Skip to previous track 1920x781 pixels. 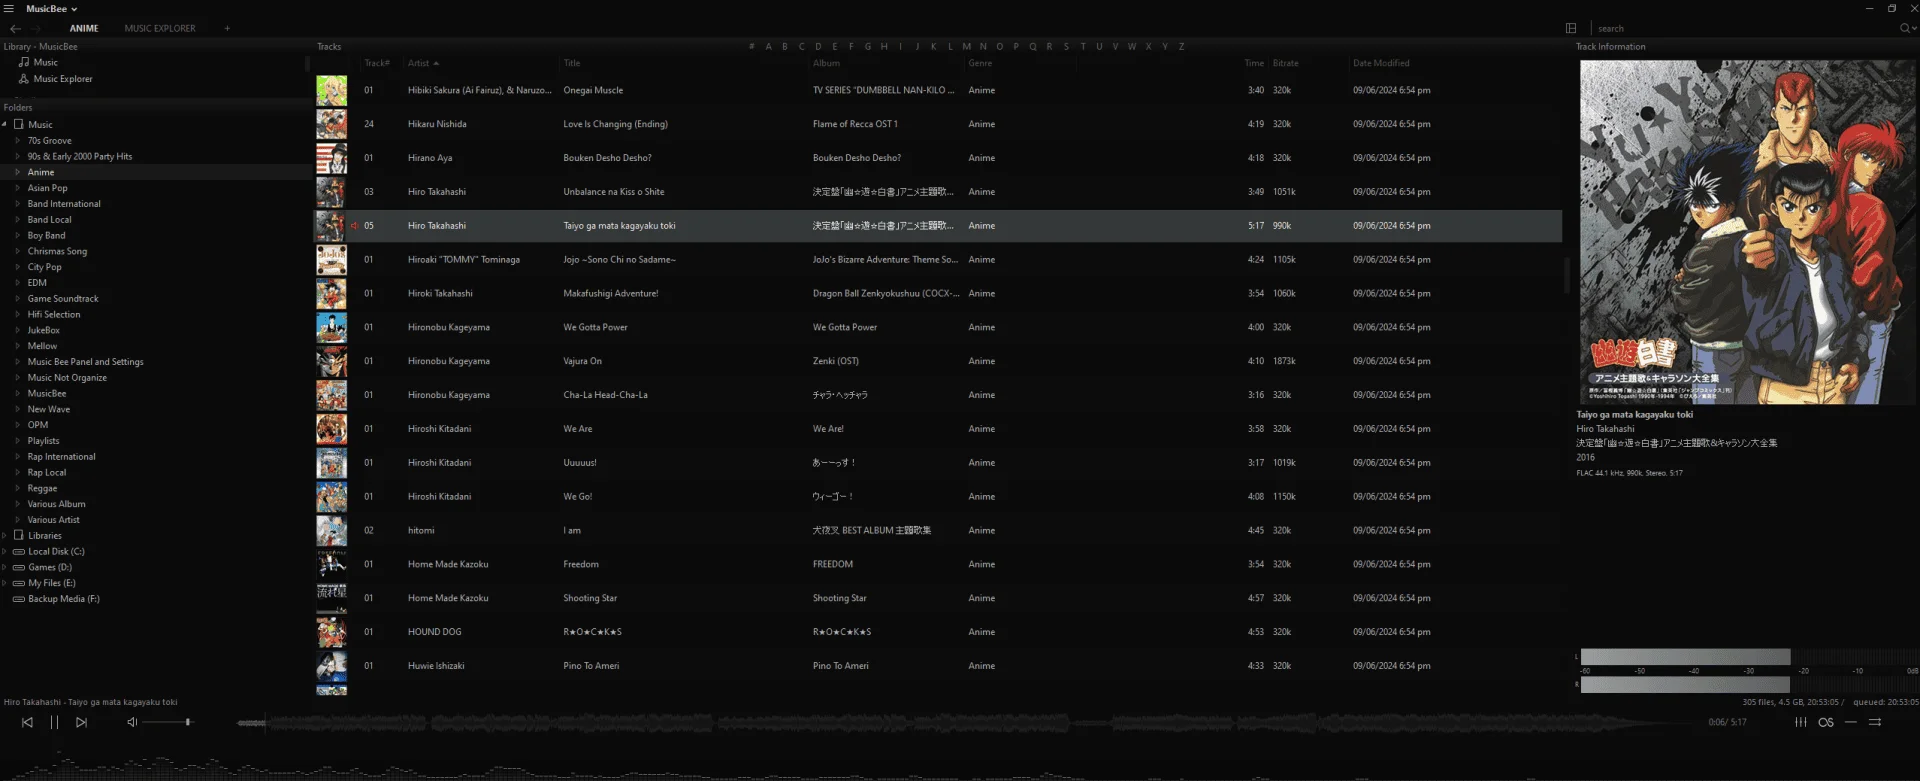27,722
